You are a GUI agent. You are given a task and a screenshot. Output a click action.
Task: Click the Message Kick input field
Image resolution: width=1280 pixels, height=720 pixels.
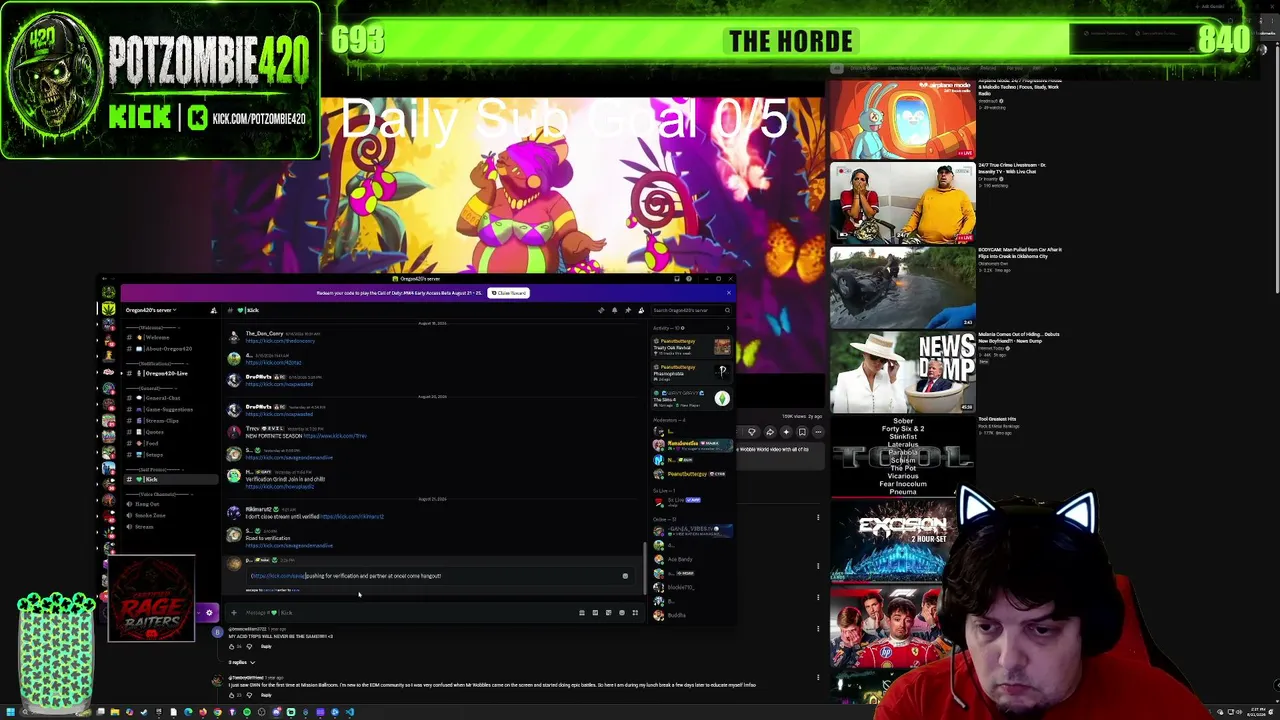[x=405, y=612]
